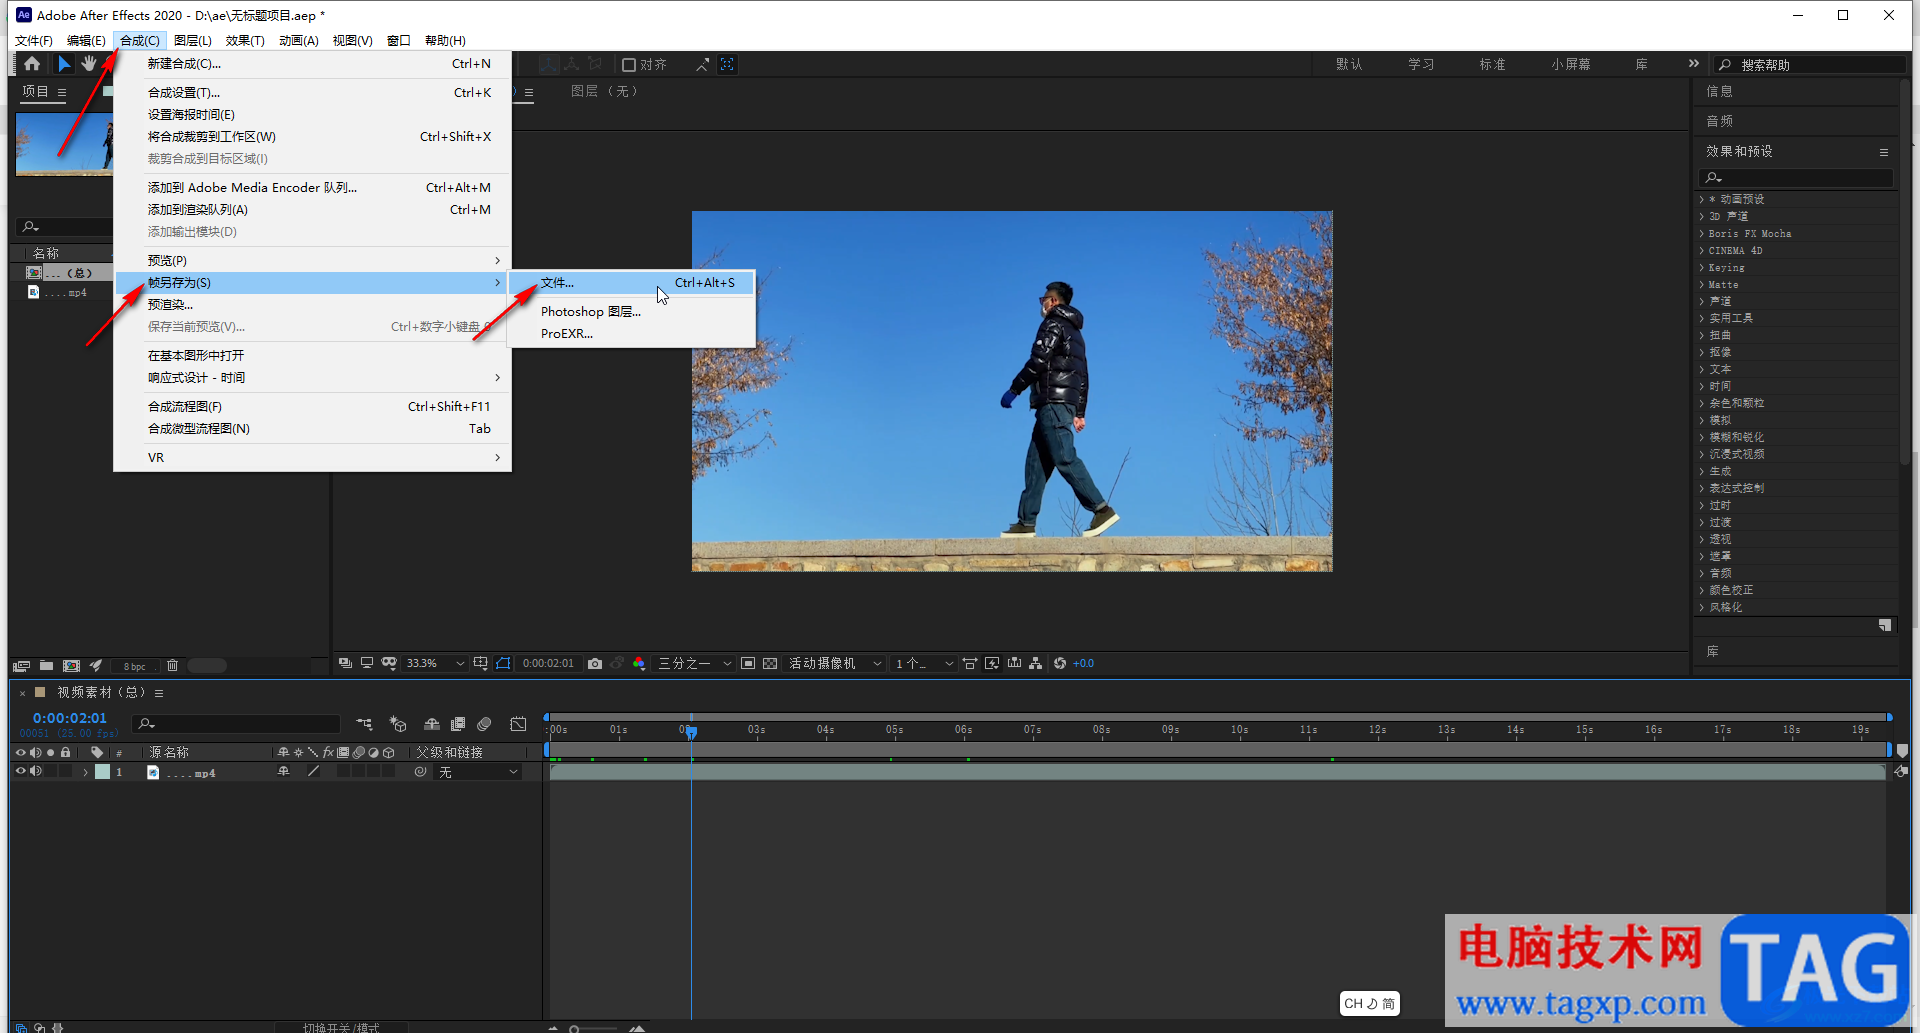Click the parent pick whip spiral for layer 1
1920x1033 pixels.
pyautogui.click(x=420, y=772)
